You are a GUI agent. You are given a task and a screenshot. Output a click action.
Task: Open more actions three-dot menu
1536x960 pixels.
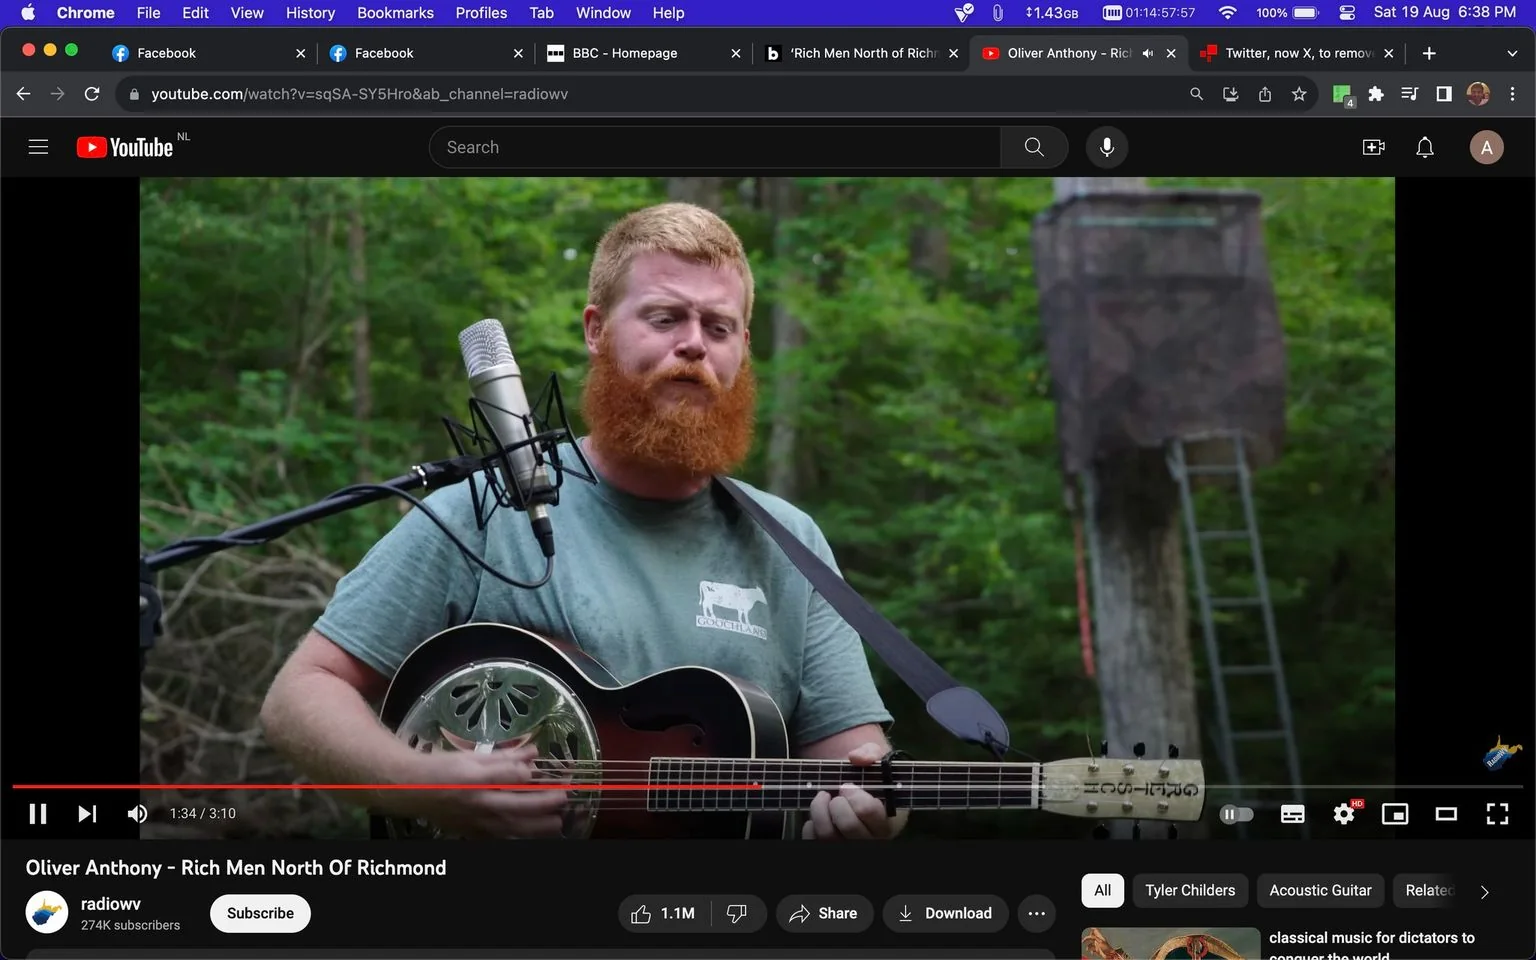1036,913
